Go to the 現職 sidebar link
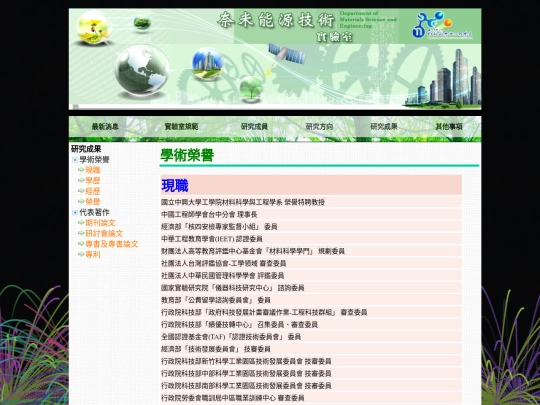Image resolution: width=540 pixels, height=405 pixels. pos(93,170)
